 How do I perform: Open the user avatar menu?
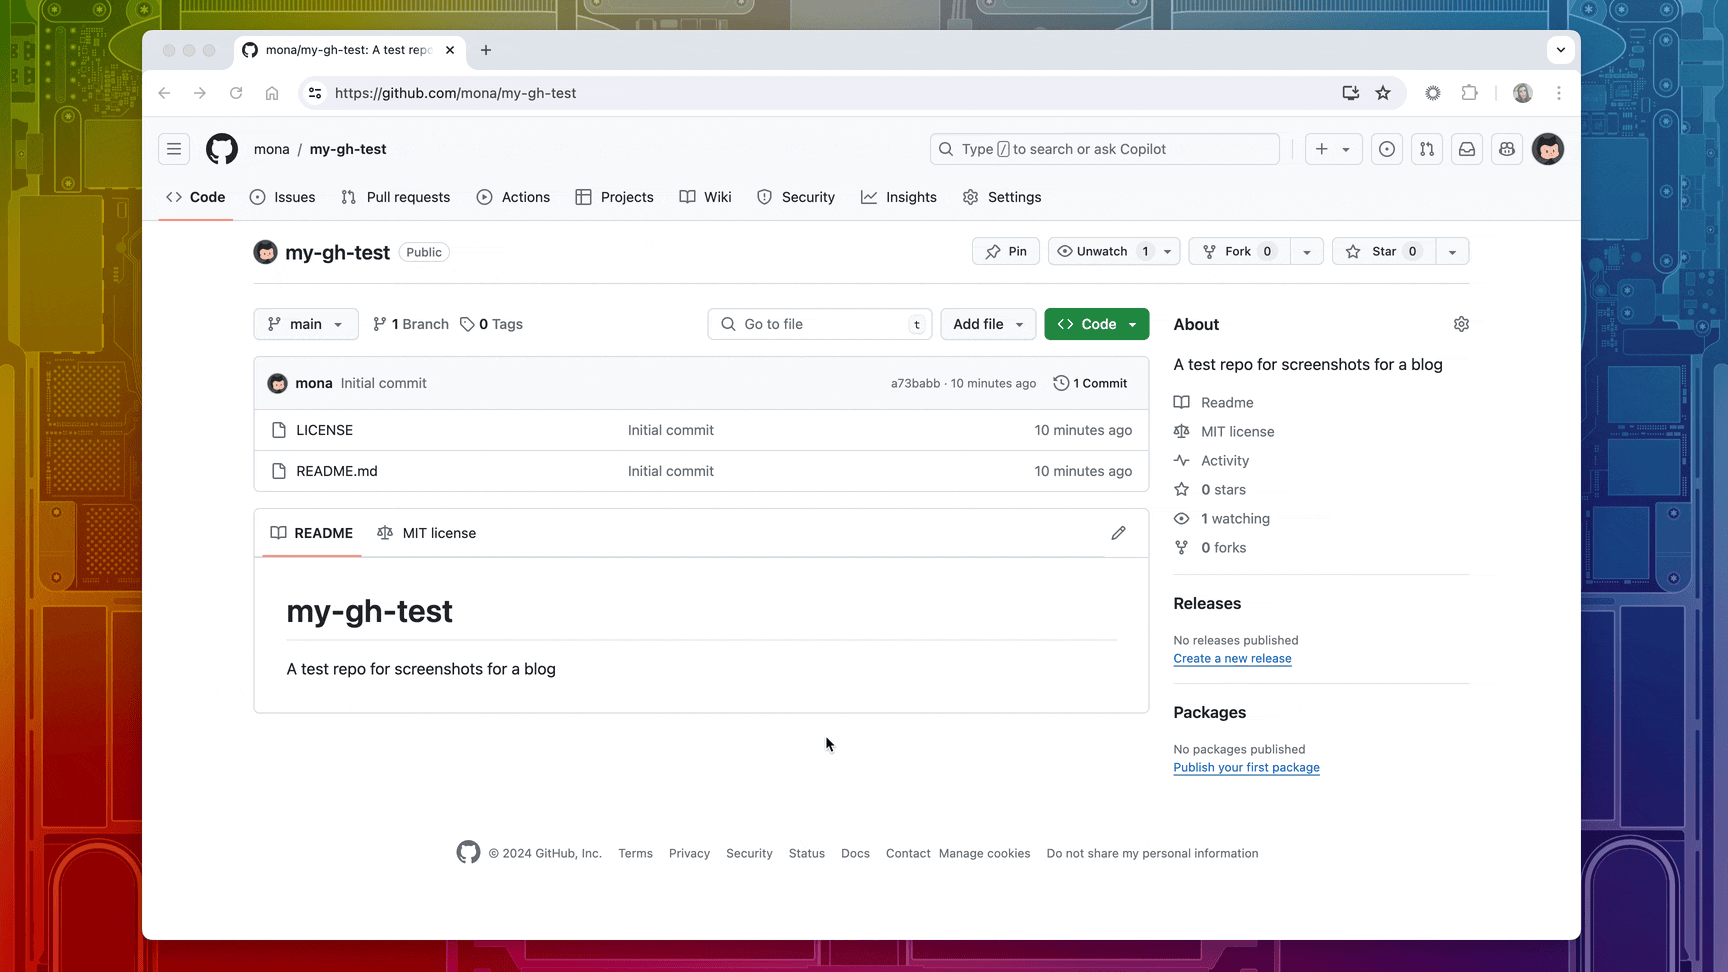[x=1548, y=149]
